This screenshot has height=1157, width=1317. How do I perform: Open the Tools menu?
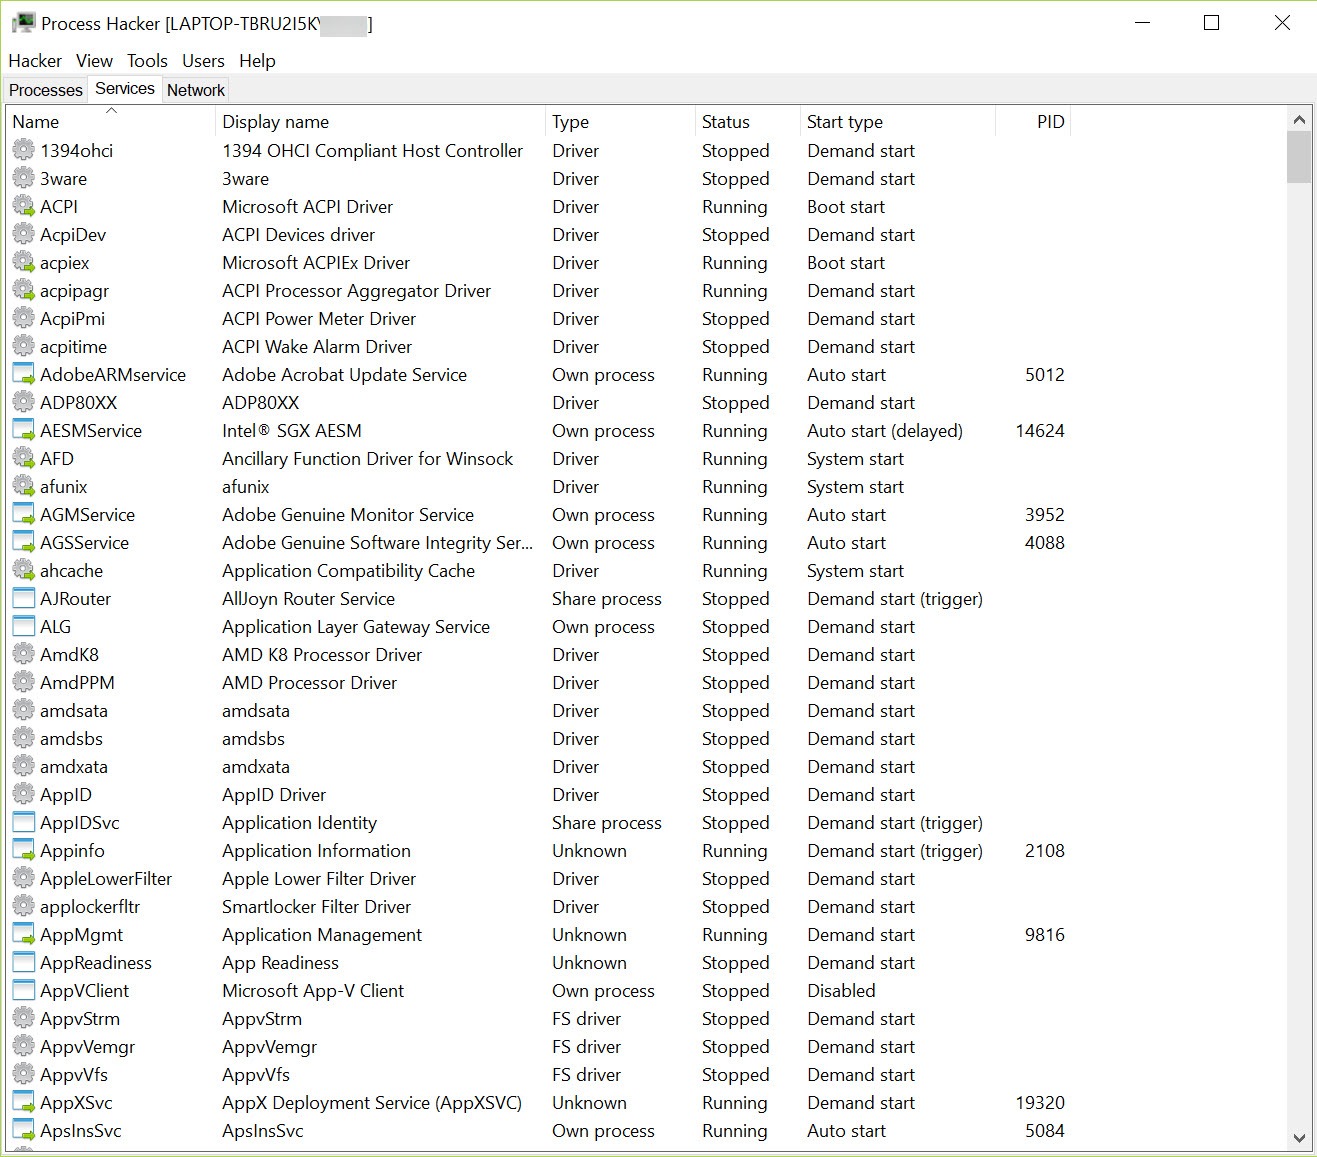coord(147,61)
